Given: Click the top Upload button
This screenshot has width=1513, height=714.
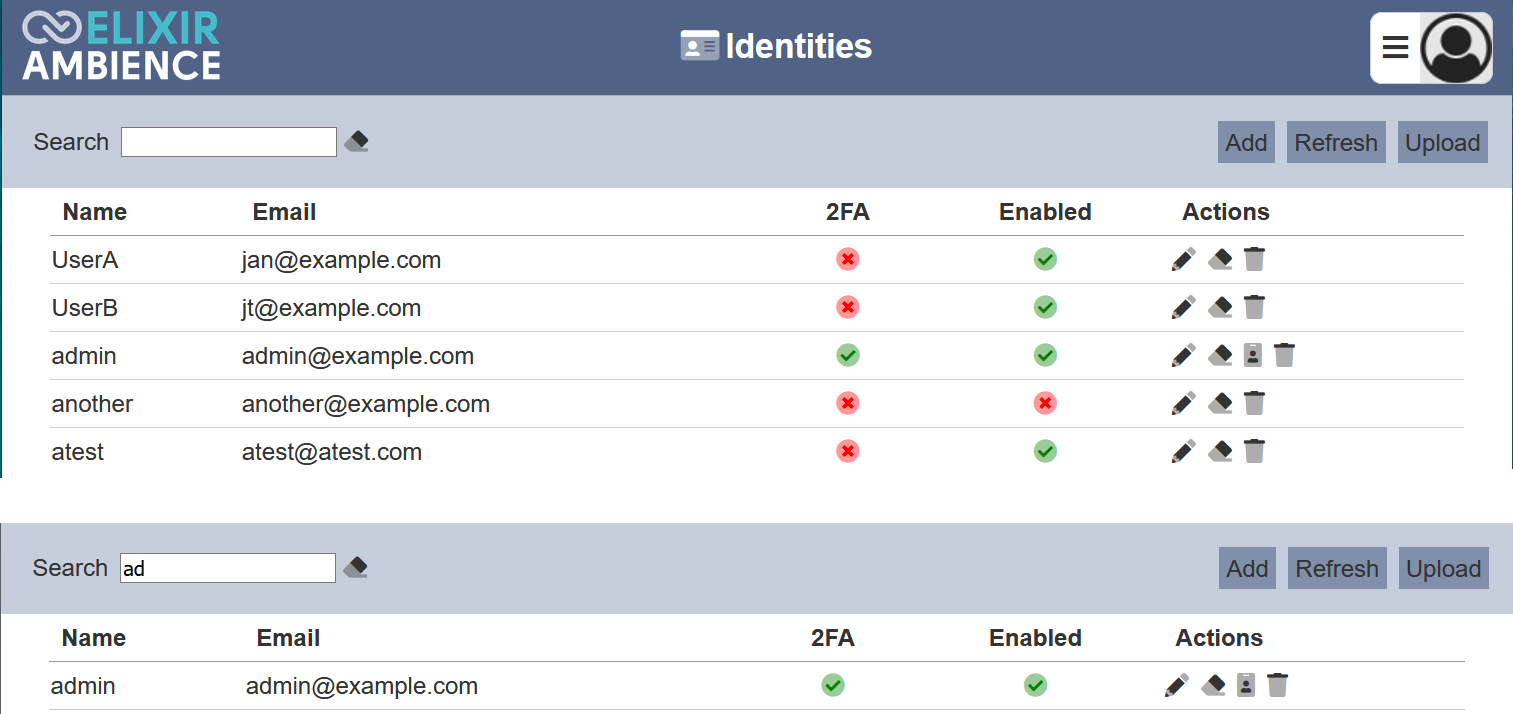Looking at the screenshot, I should pos(1442,142).
